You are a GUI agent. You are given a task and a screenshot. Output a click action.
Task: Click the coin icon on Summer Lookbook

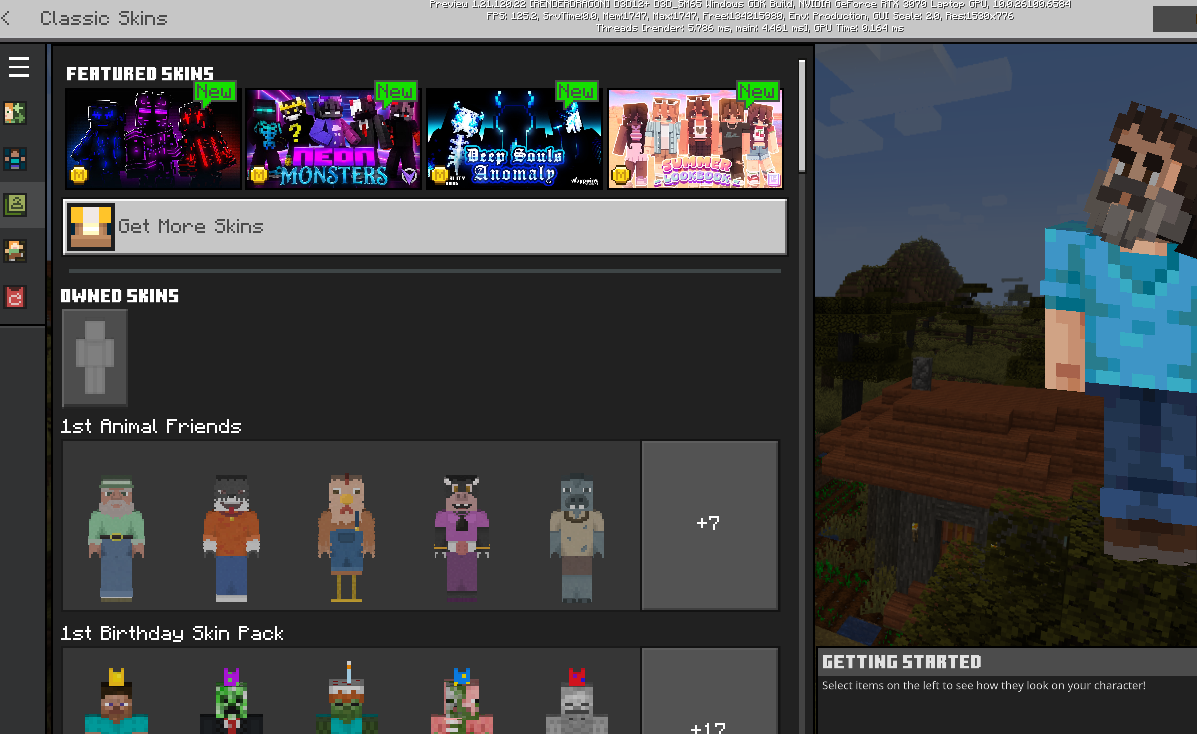pos(621,176)
